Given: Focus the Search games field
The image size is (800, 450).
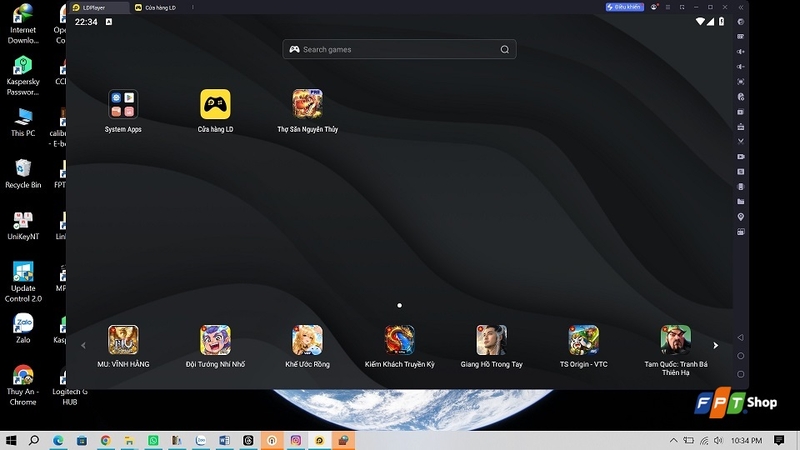Looking at the screenshot, I should click(x=399, y=49).
